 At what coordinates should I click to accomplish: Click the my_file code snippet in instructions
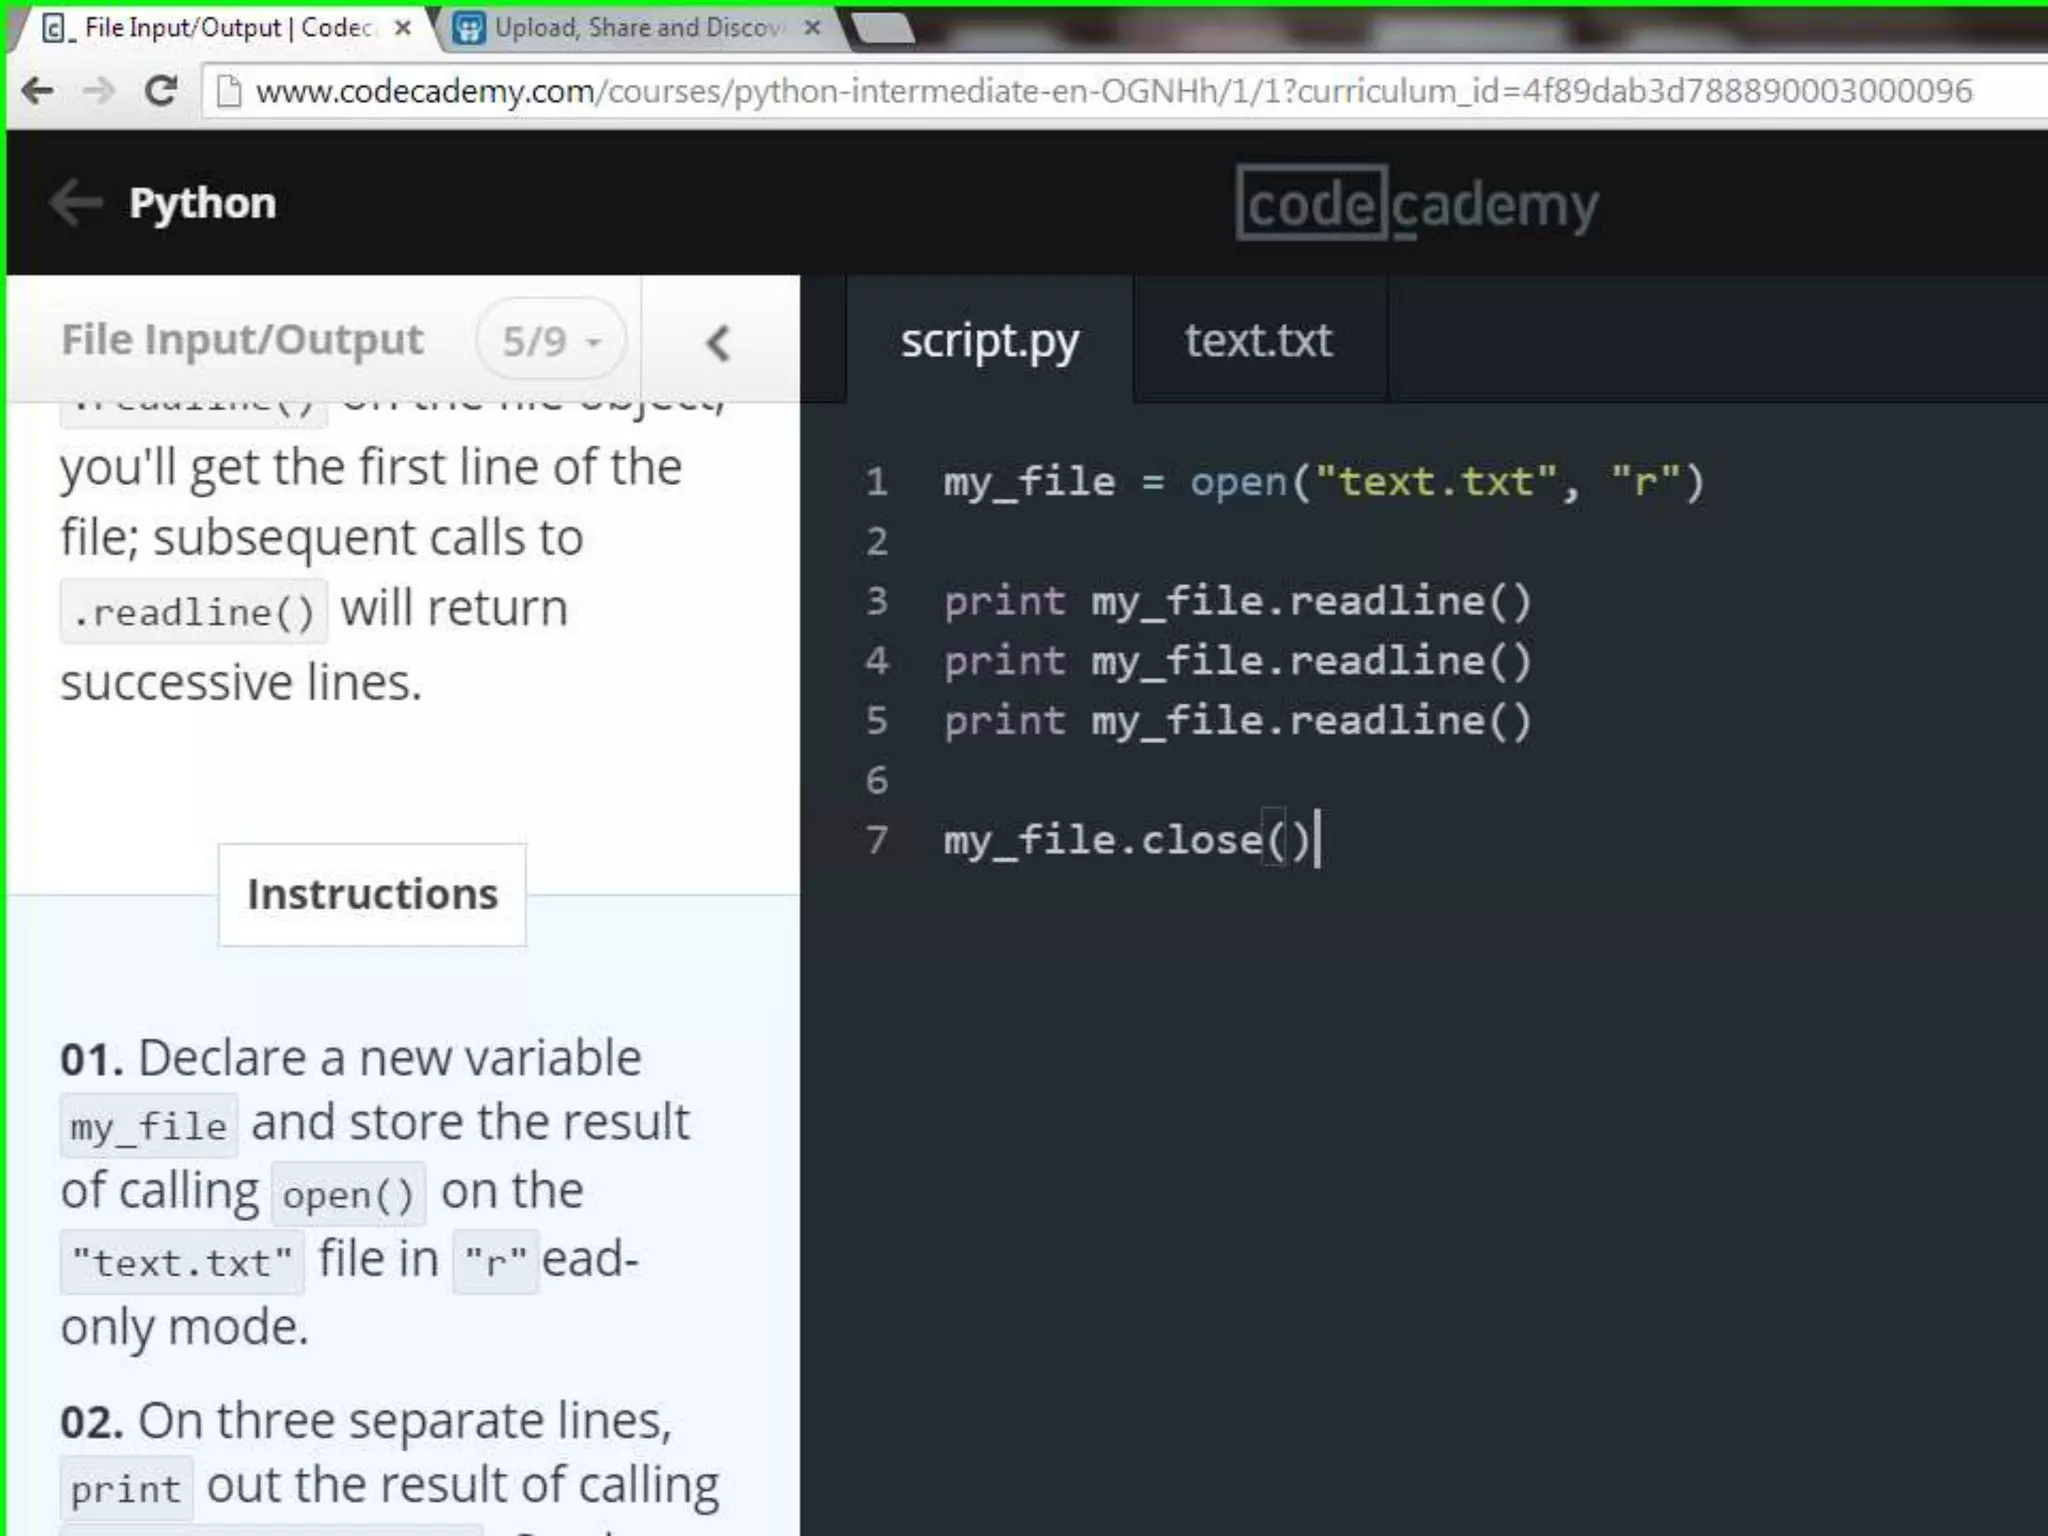coord(149,1126)
